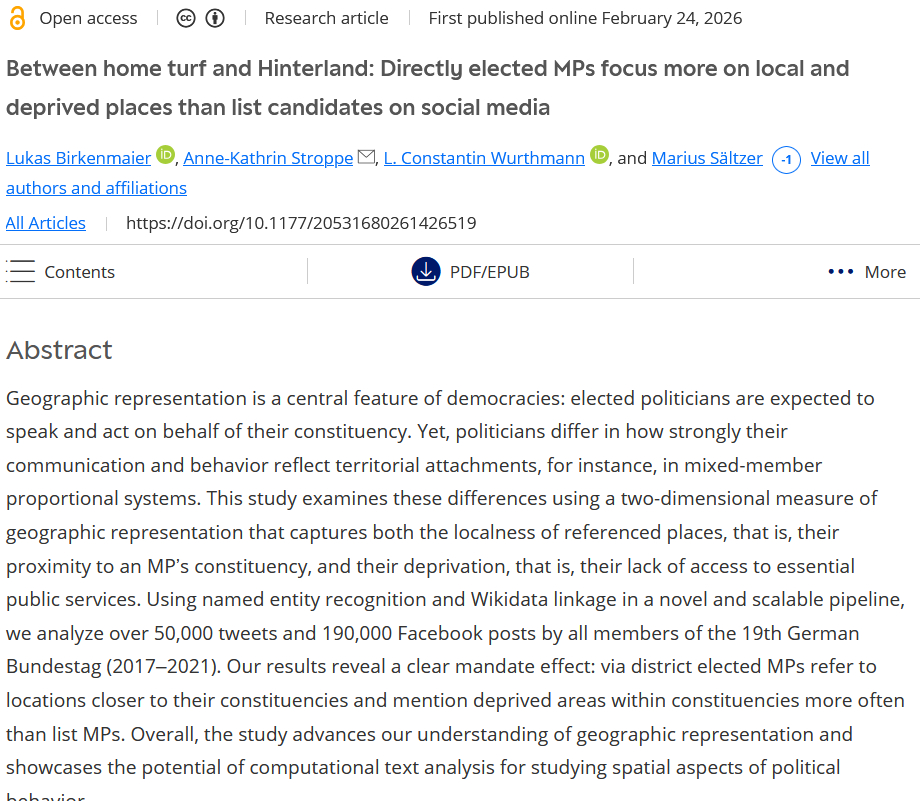Expand View all authors and affiliations
The image size is (920, 801).
click(x=839, y=158)
